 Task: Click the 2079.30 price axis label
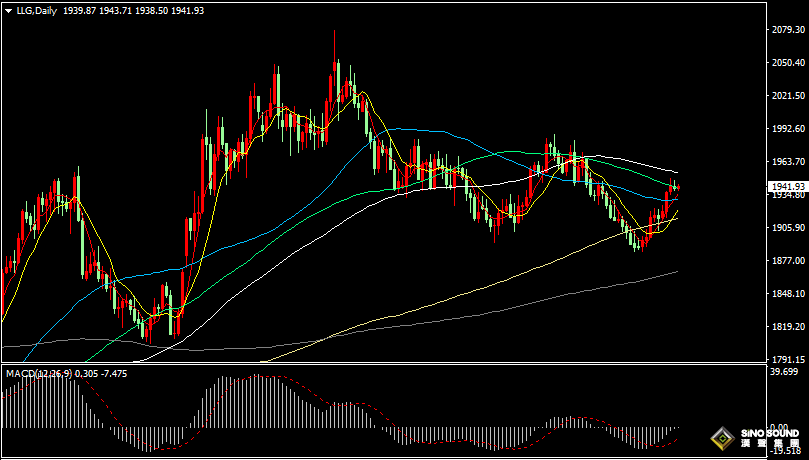coord(788,30)
